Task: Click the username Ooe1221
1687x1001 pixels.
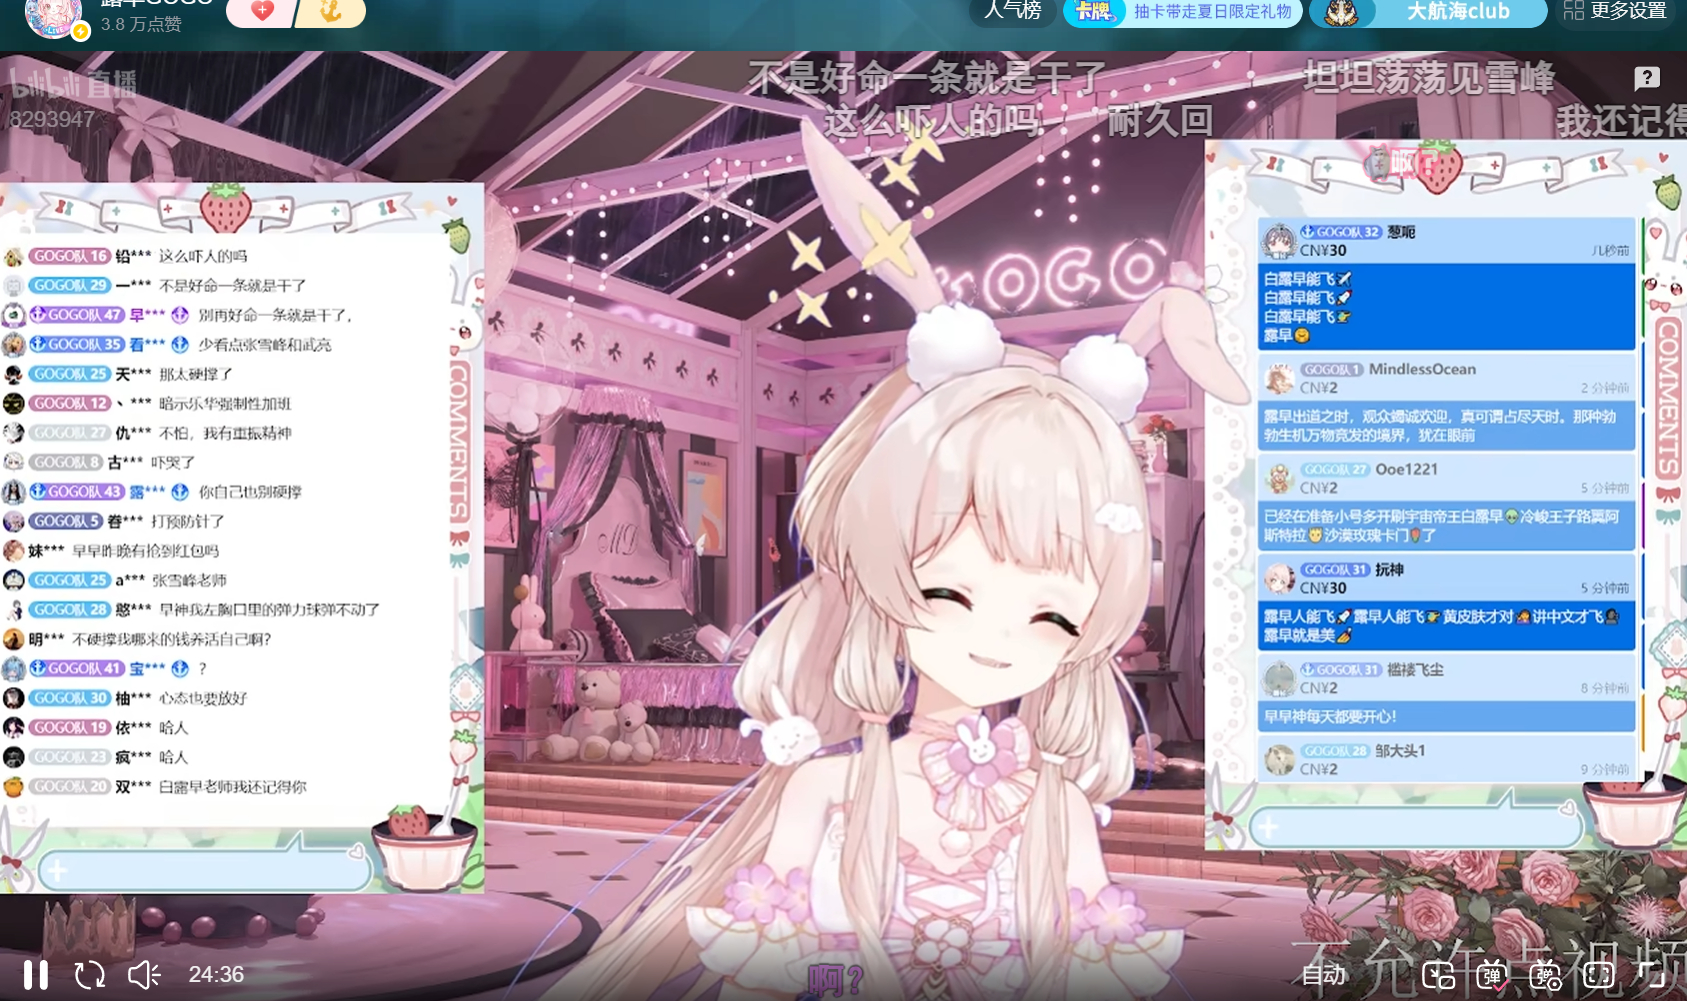Action: (x=1407, y=469)
